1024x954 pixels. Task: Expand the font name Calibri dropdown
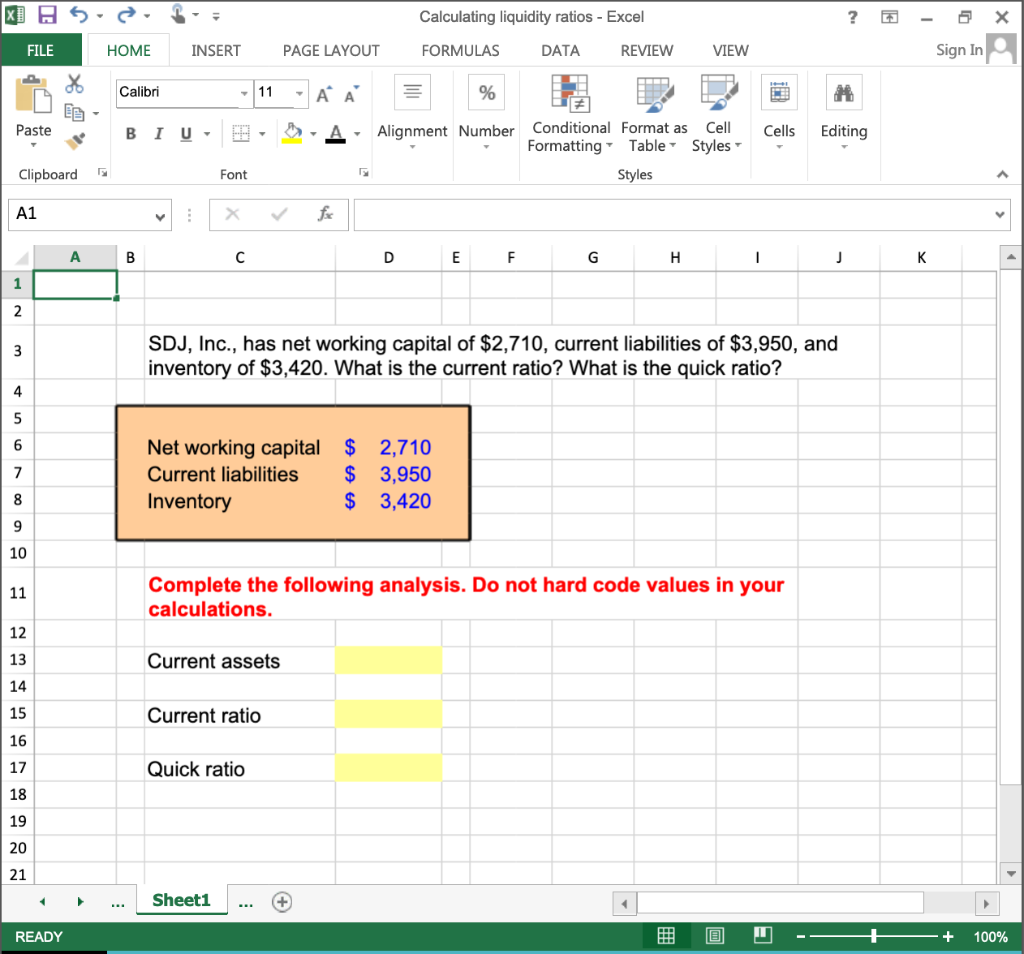244,93
